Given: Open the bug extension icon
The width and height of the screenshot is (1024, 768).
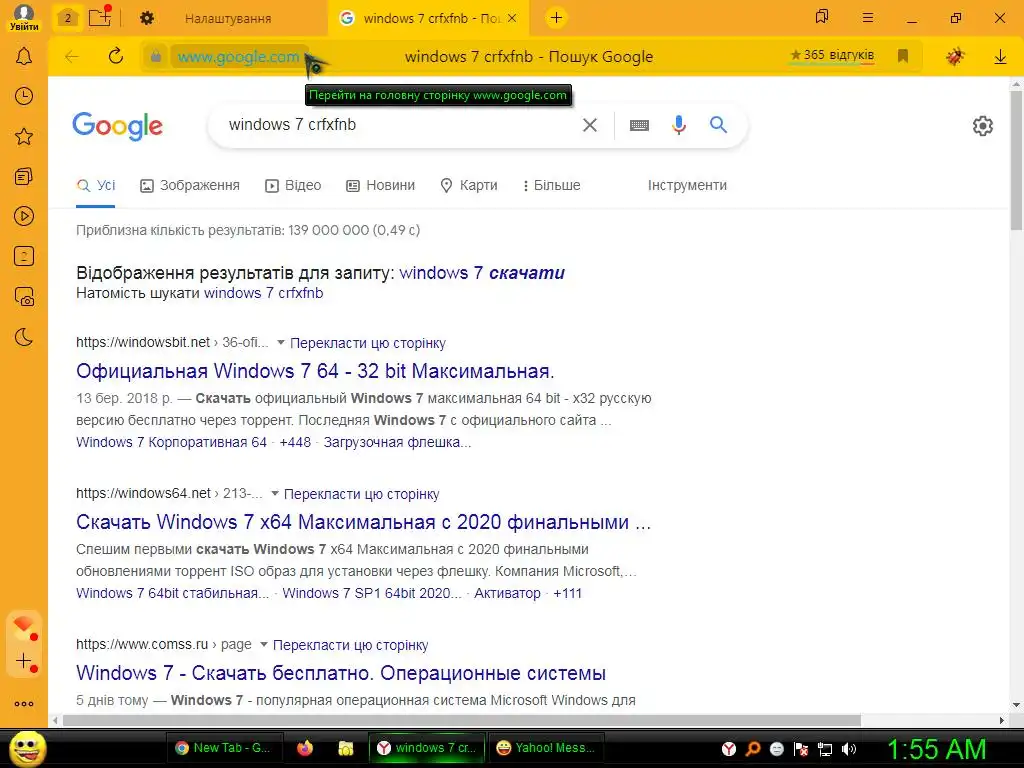Looking at the screenshot, I should [955, 57].
